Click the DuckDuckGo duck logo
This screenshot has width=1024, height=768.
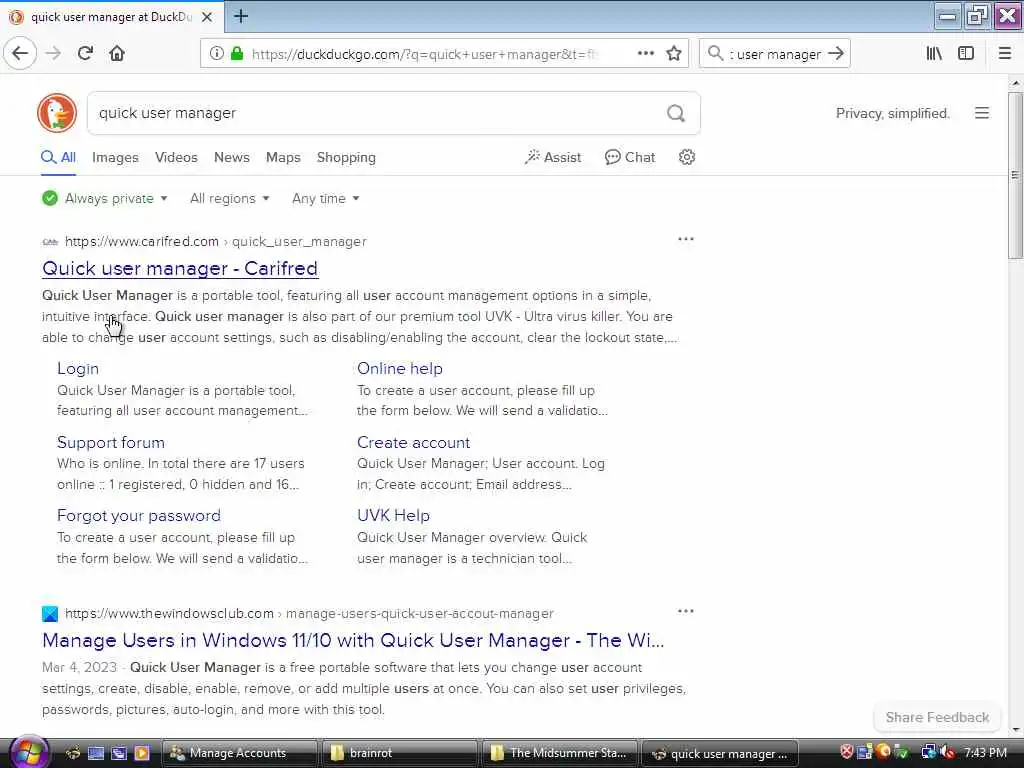(57, 113)
